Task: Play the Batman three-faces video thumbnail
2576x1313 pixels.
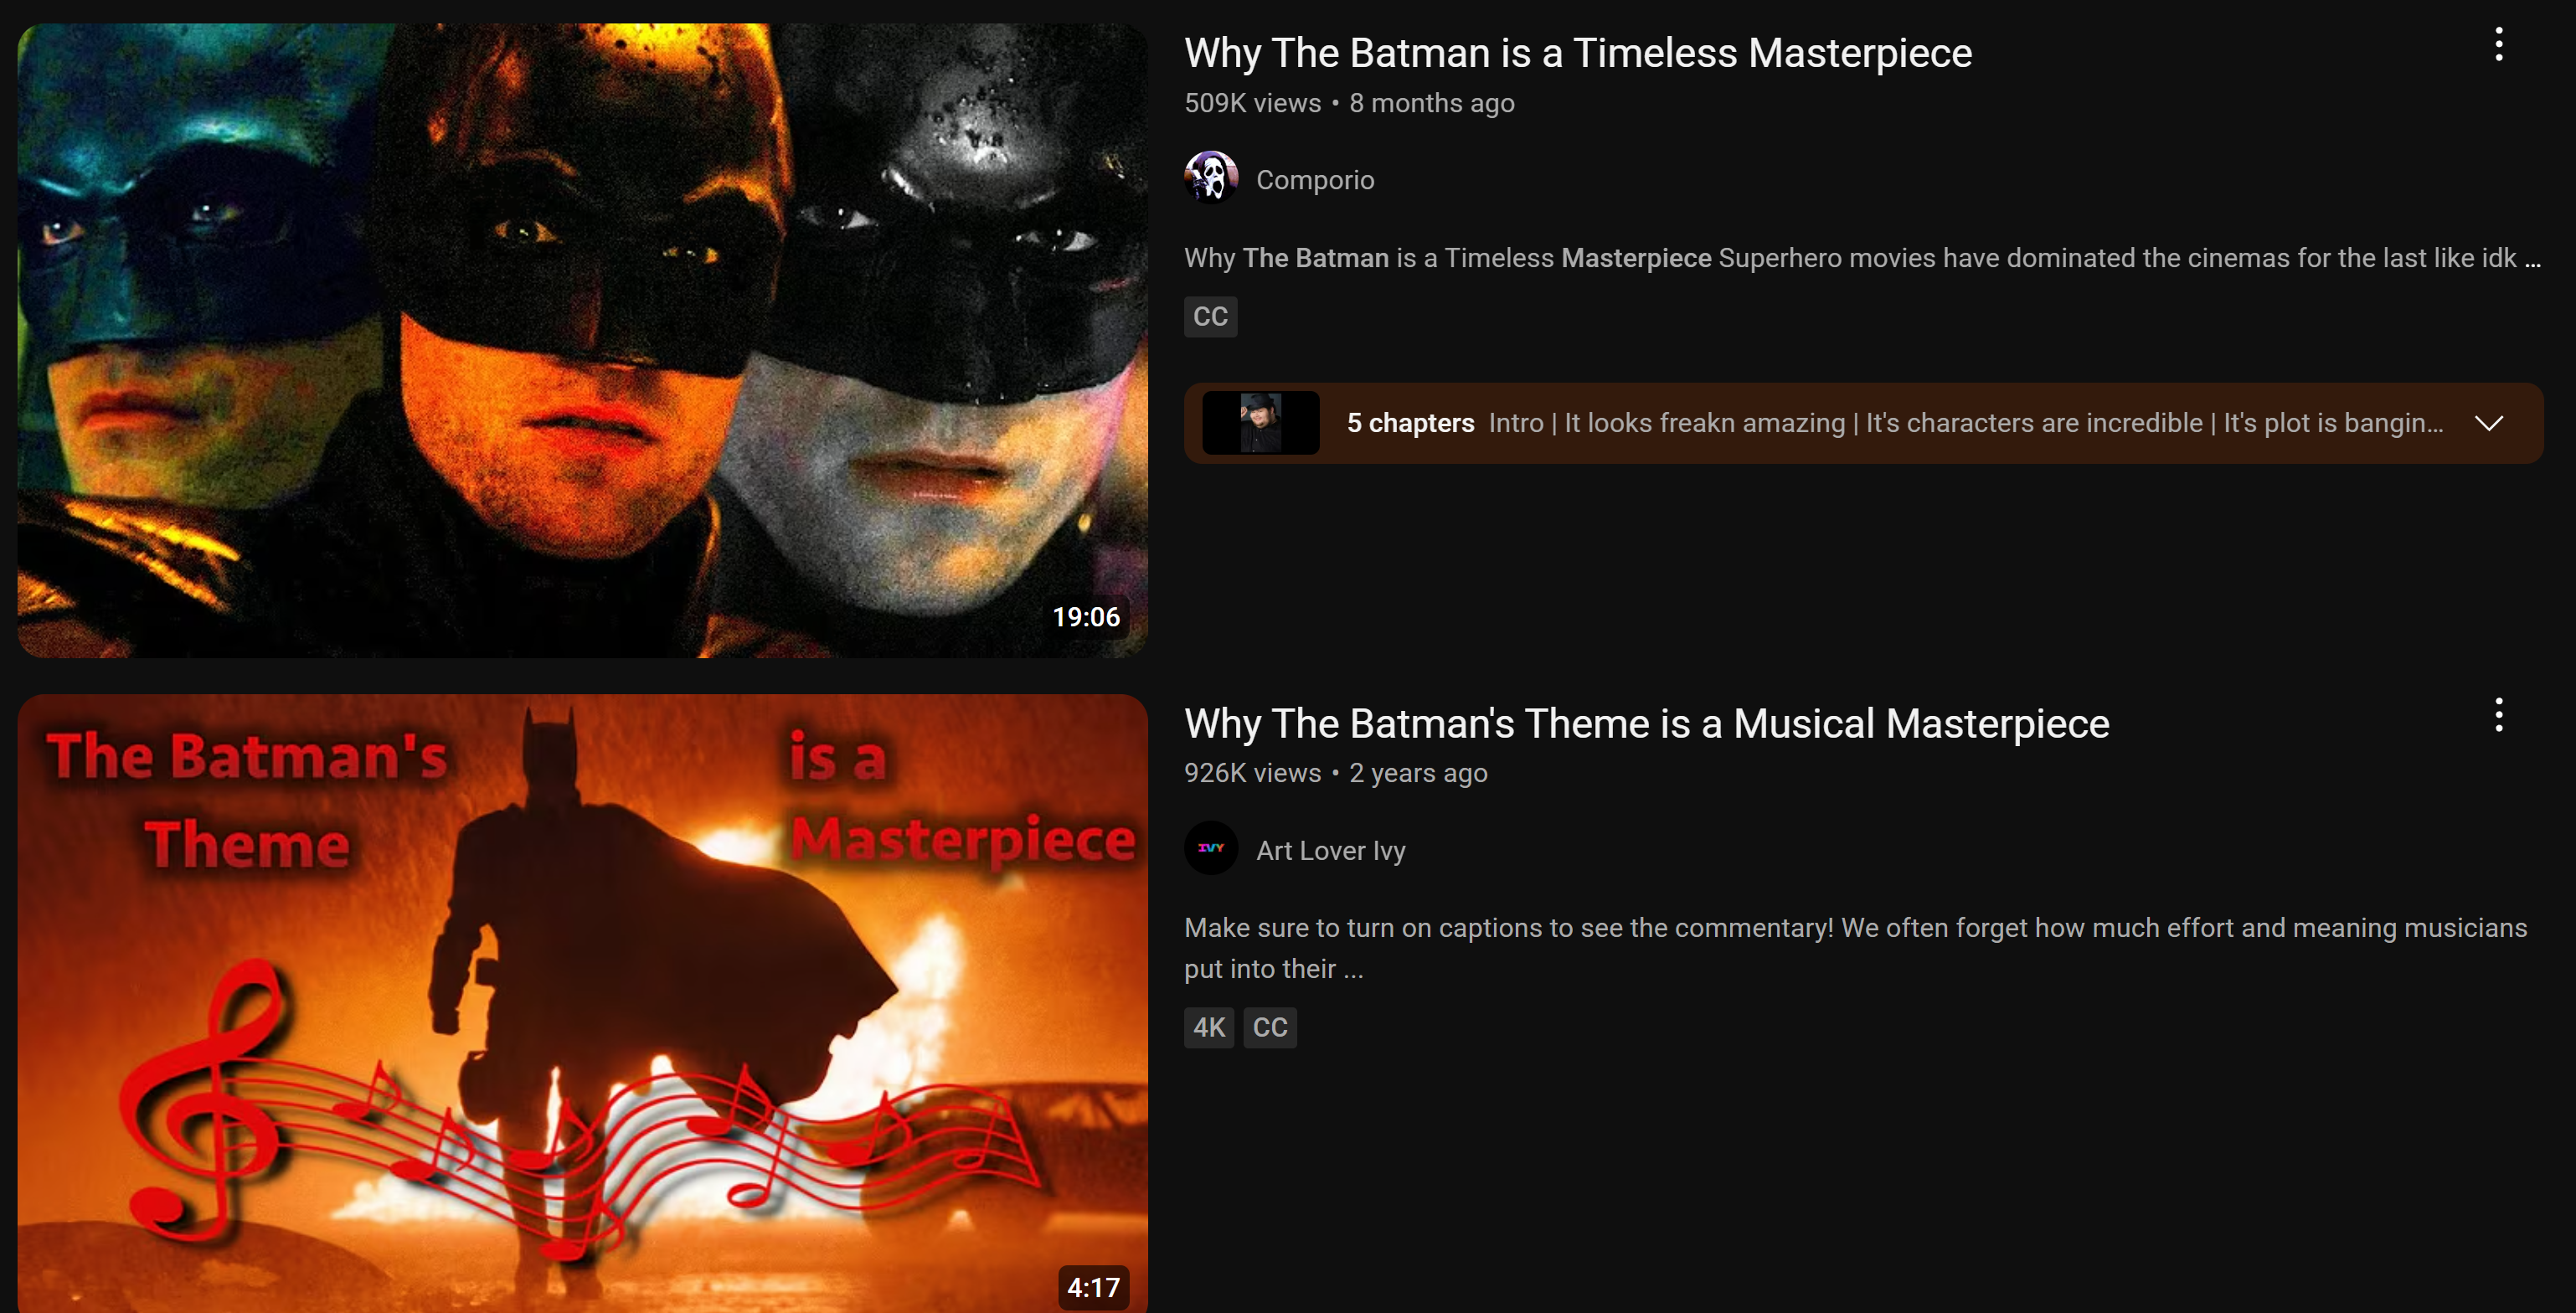Action: point(582,340)
